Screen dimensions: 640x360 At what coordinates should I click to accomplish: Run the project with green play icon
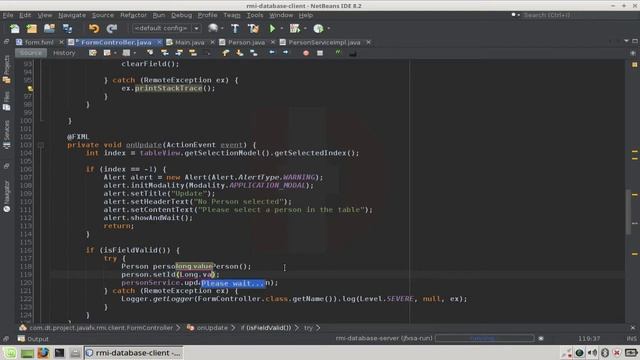pyautogui.click(x=272, y=28)
